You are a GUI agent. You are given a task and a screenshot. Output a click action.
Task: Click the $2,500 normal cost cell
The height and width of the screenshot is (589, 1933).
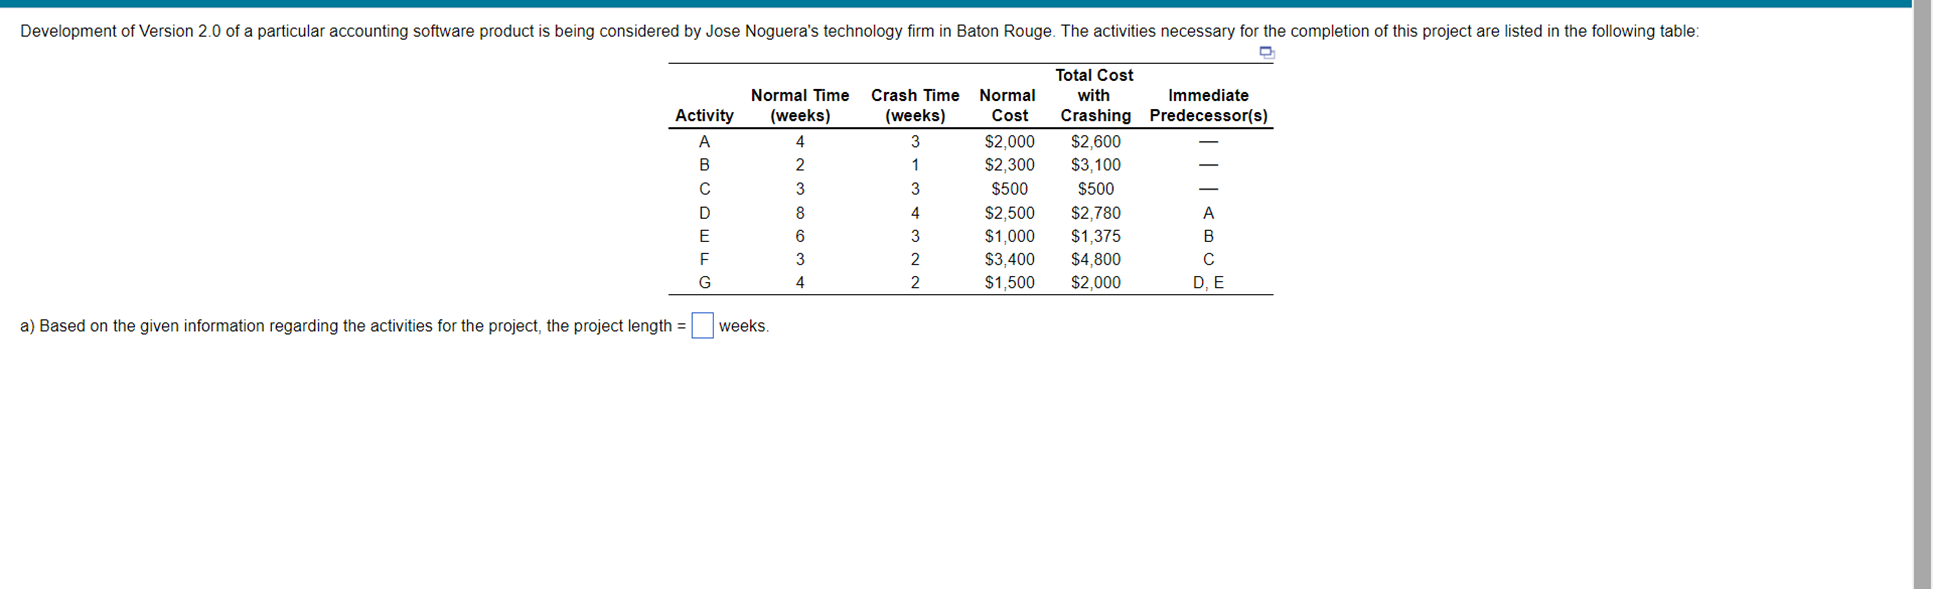[x=1009, y=213]
